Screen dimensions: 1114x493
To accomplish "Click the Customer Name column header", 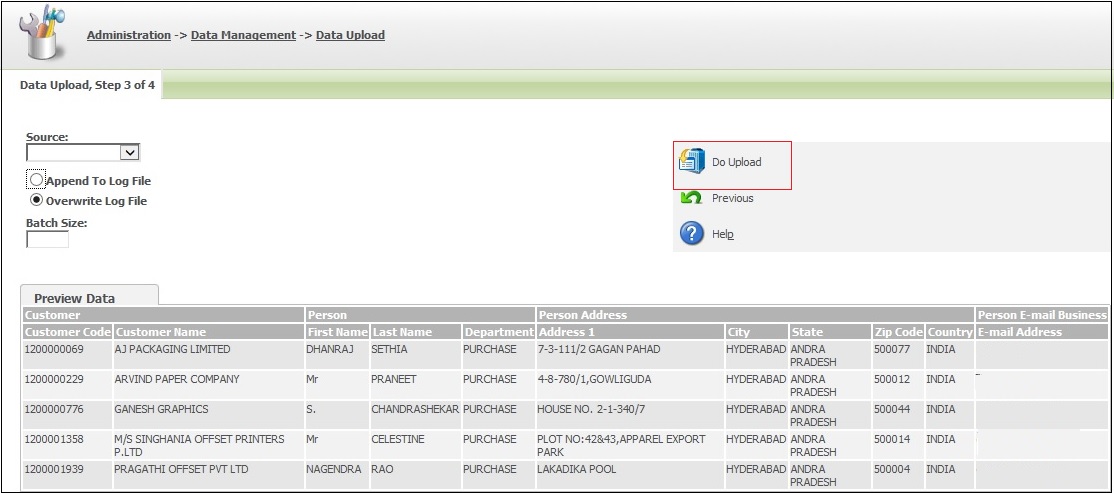I will 161,332.
